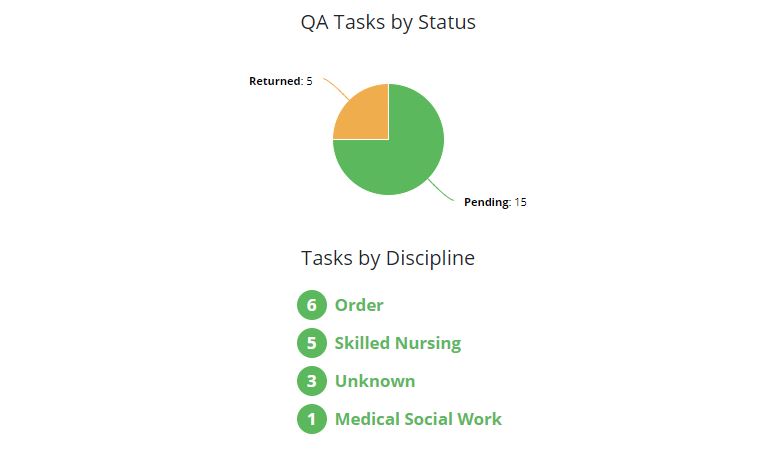View Medical Social Work tasks
Image resolution: width=781 pixels, height=450 pixels.
tap(418, 419)
